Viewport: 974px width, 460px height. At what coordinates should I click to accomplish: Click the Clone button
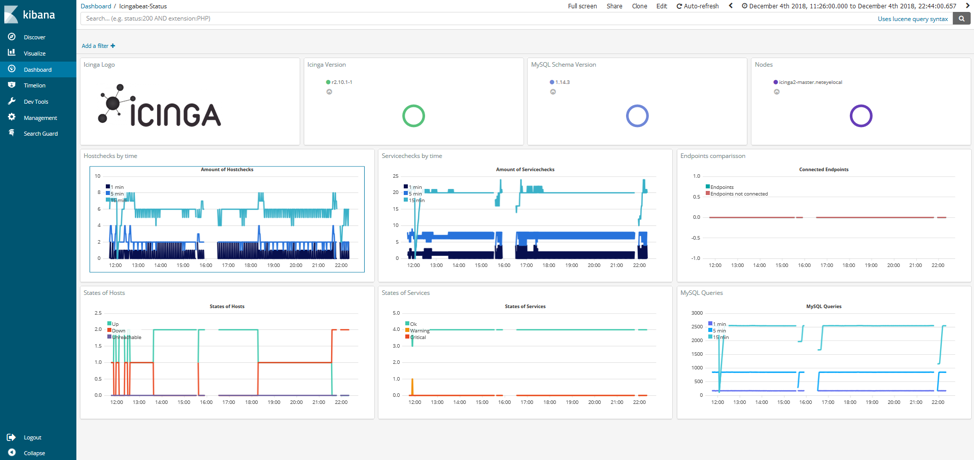639,6
